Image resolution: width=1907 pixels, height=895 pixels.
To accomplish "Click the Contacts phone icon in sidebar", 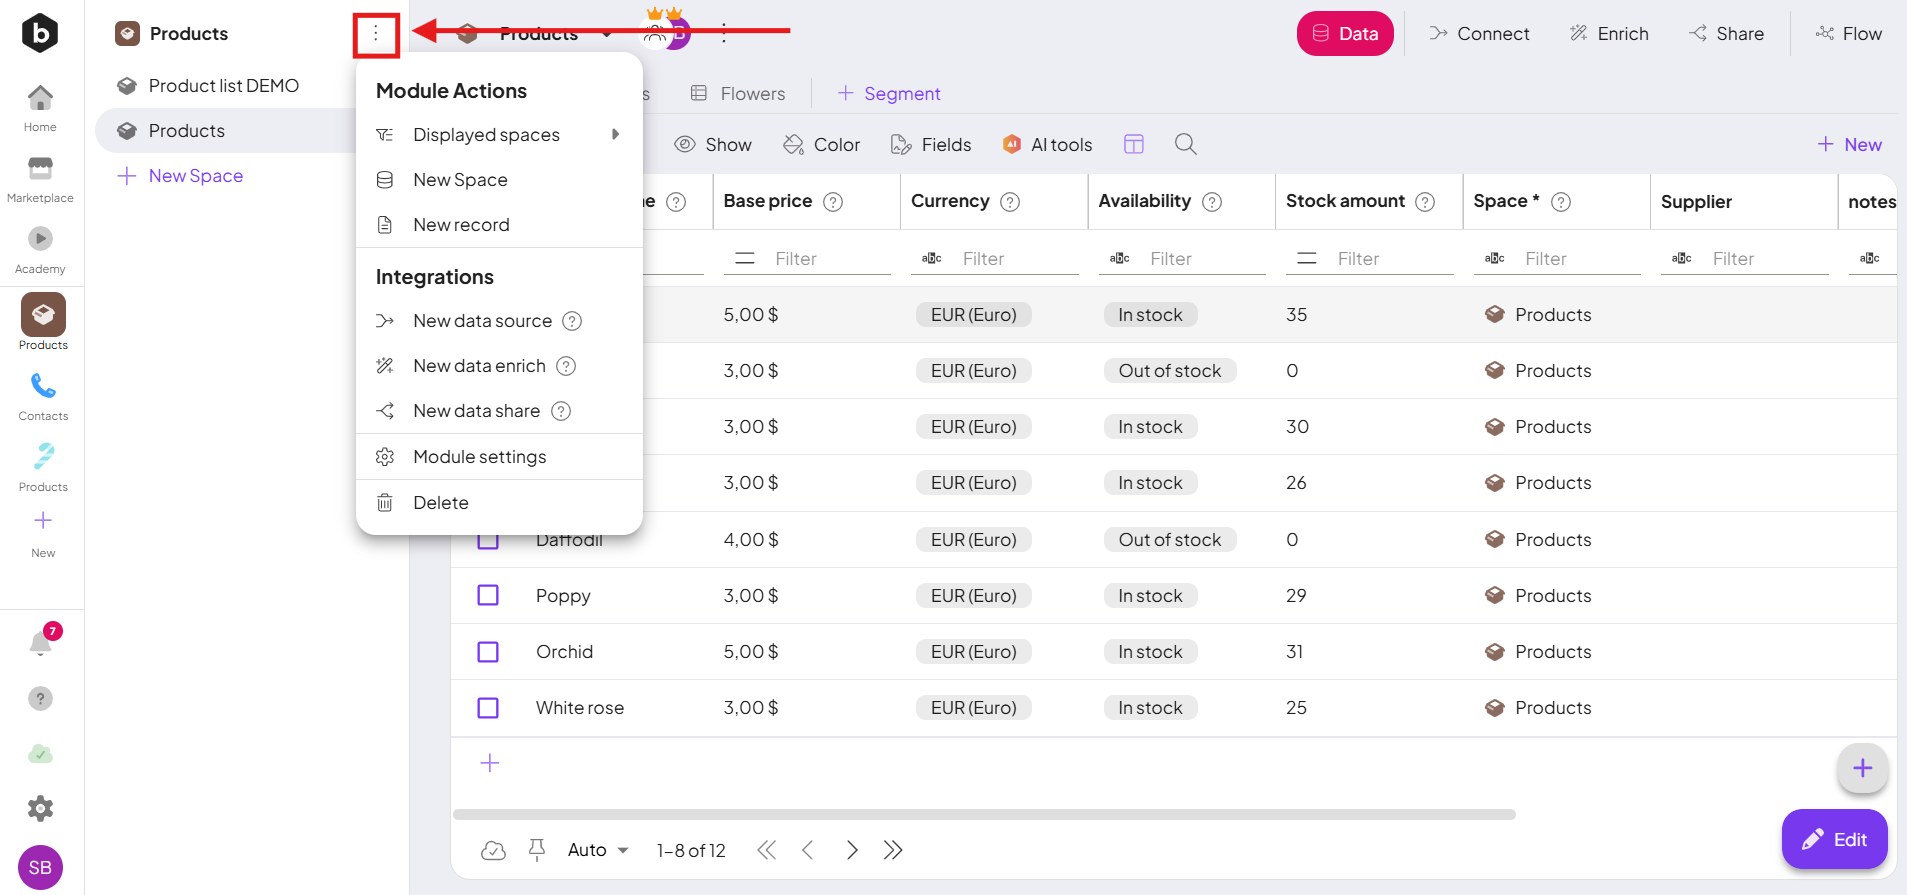I will (x=43, y=386).
